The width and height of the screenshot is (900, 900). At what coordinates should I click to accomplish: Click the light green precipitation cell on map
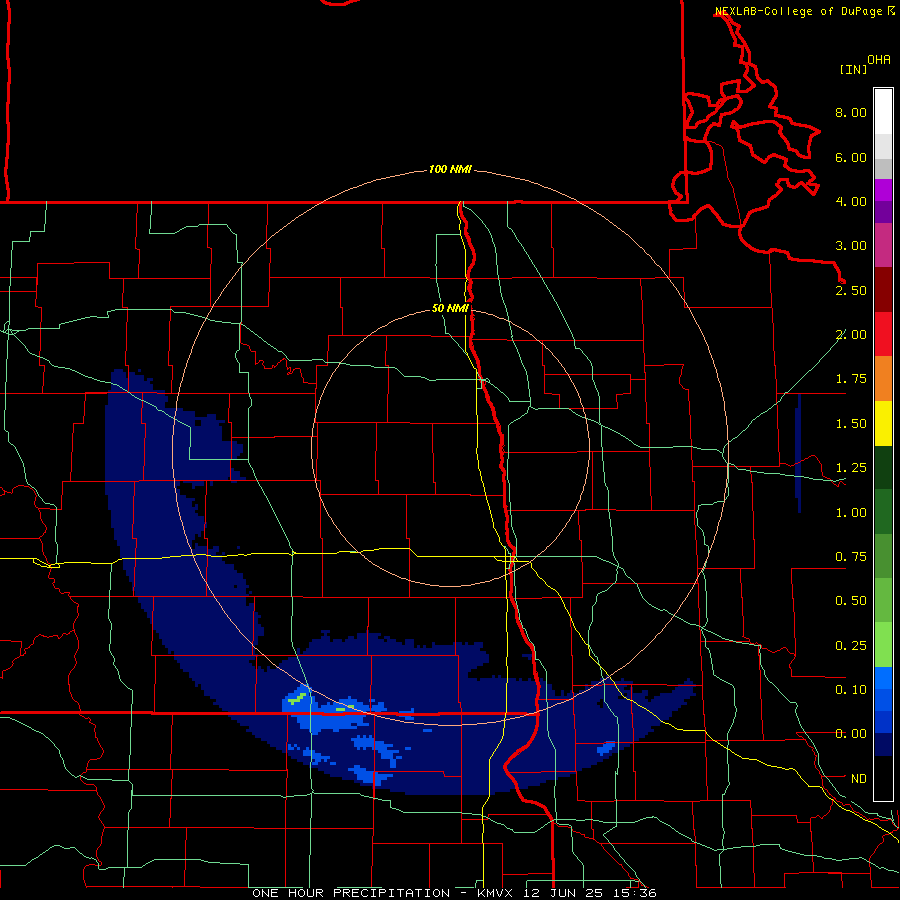click(297, 699)
